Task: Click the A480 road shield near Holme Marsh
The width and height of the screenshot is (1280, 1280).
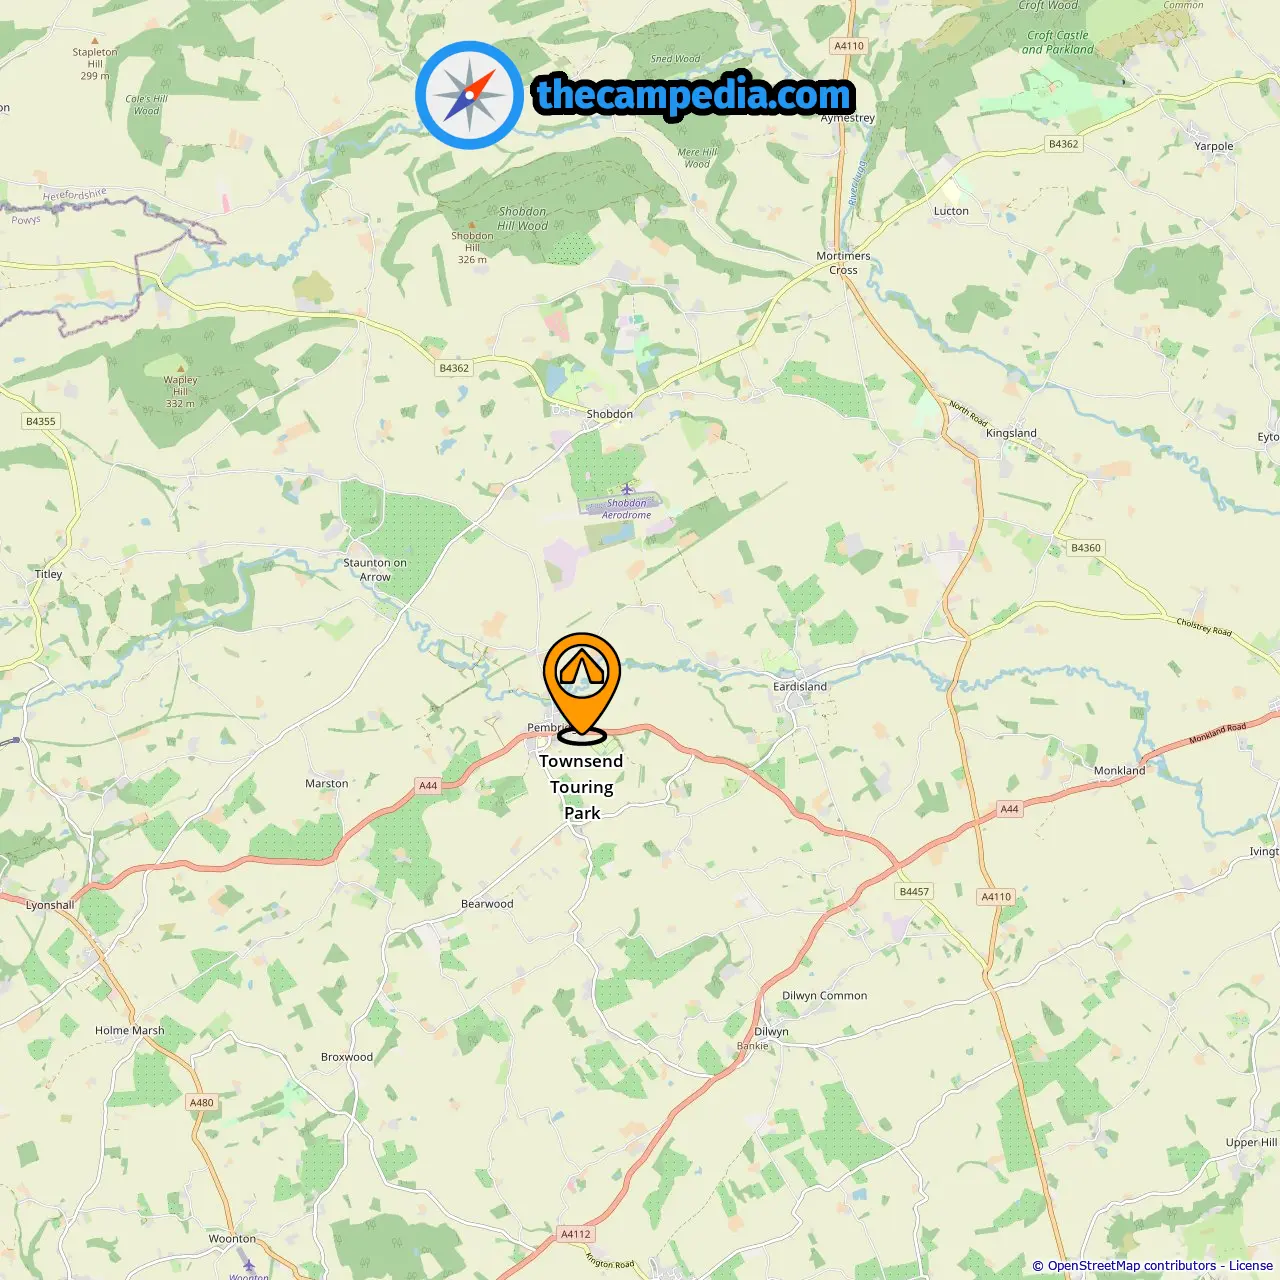Action: tap(202, 1103)
